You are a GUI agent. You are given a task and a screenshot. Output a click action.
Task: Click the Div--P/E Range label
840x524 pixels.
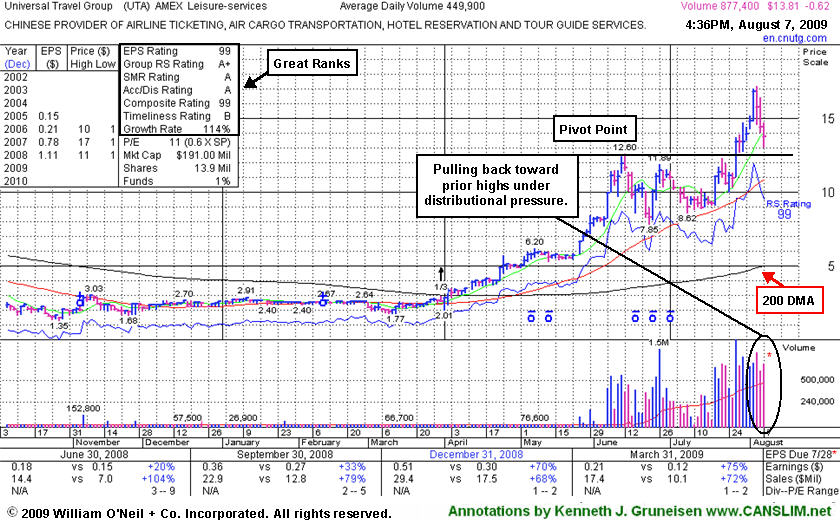click(801, 491)
